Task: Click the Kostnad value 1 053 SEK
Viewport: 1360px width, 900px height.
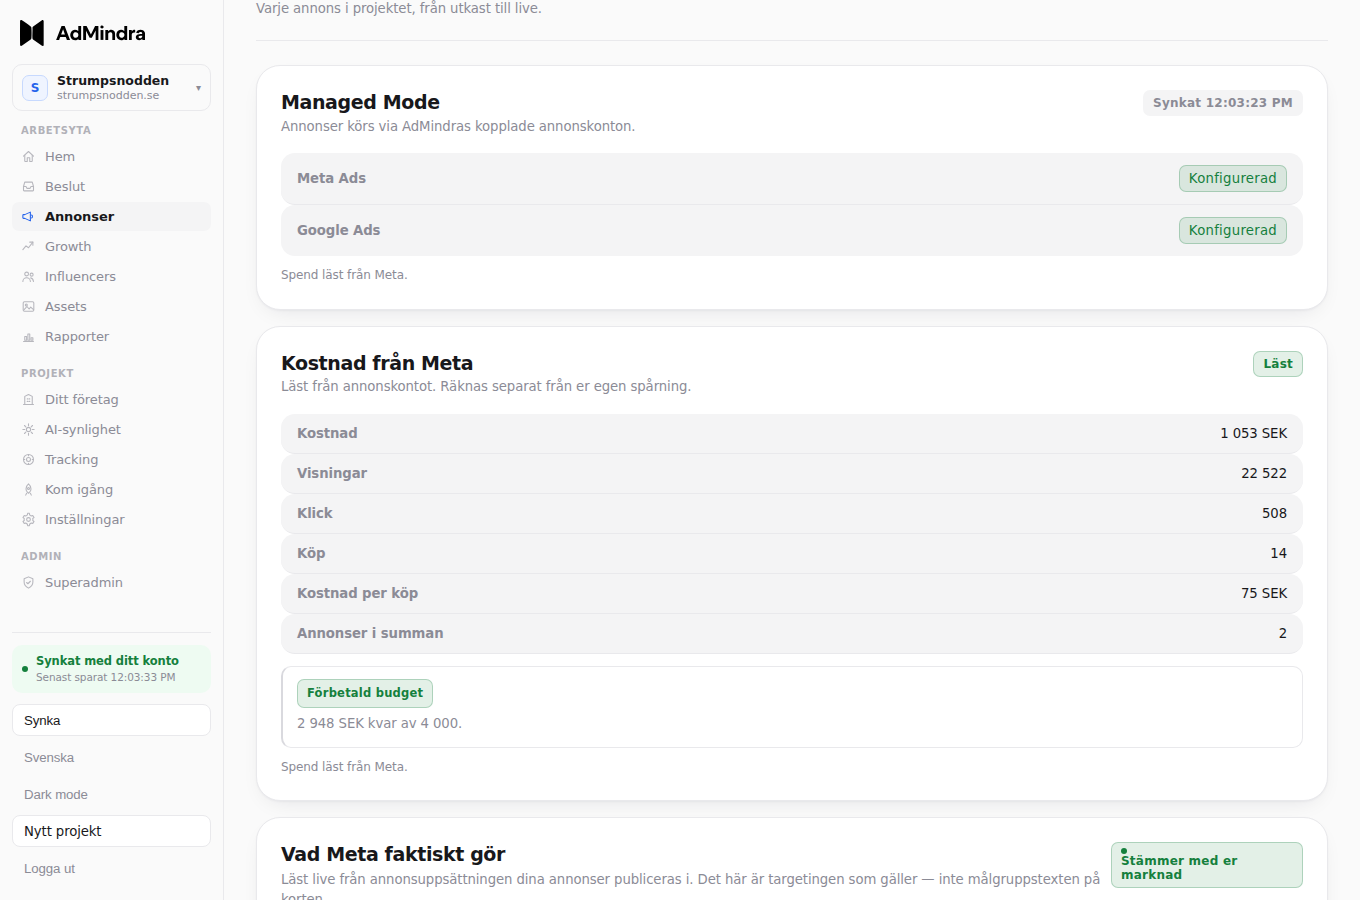Action: pos(1253,433)
